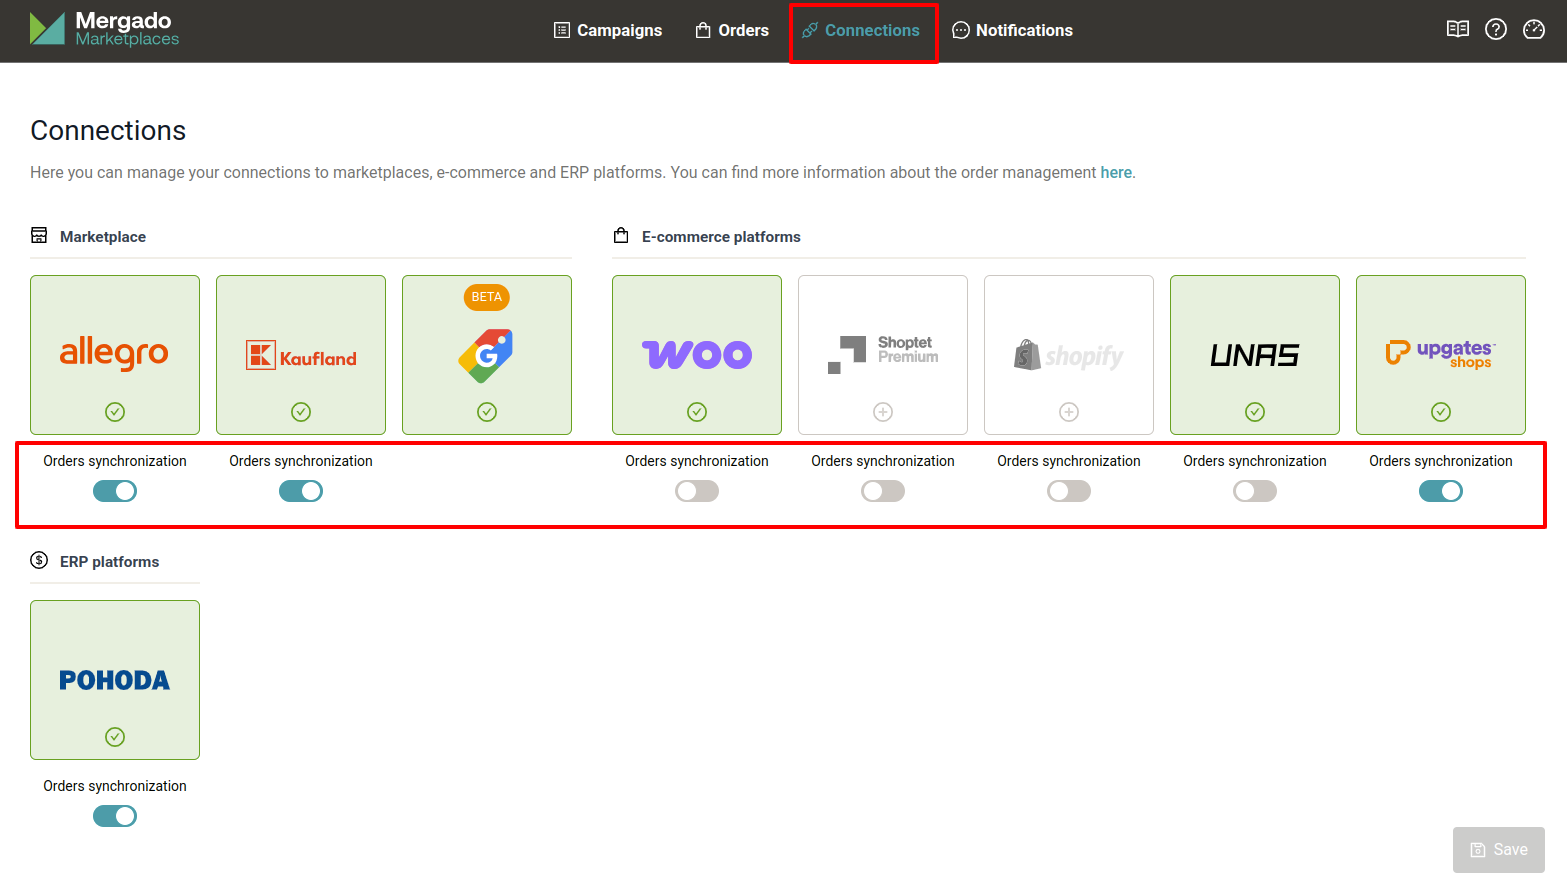Image resolution: width=1567 pixels, height=875 pixels.
Task: Click Orders synchronization label under UNAS
Action: pyautogui.click(x=1255, y=461)
